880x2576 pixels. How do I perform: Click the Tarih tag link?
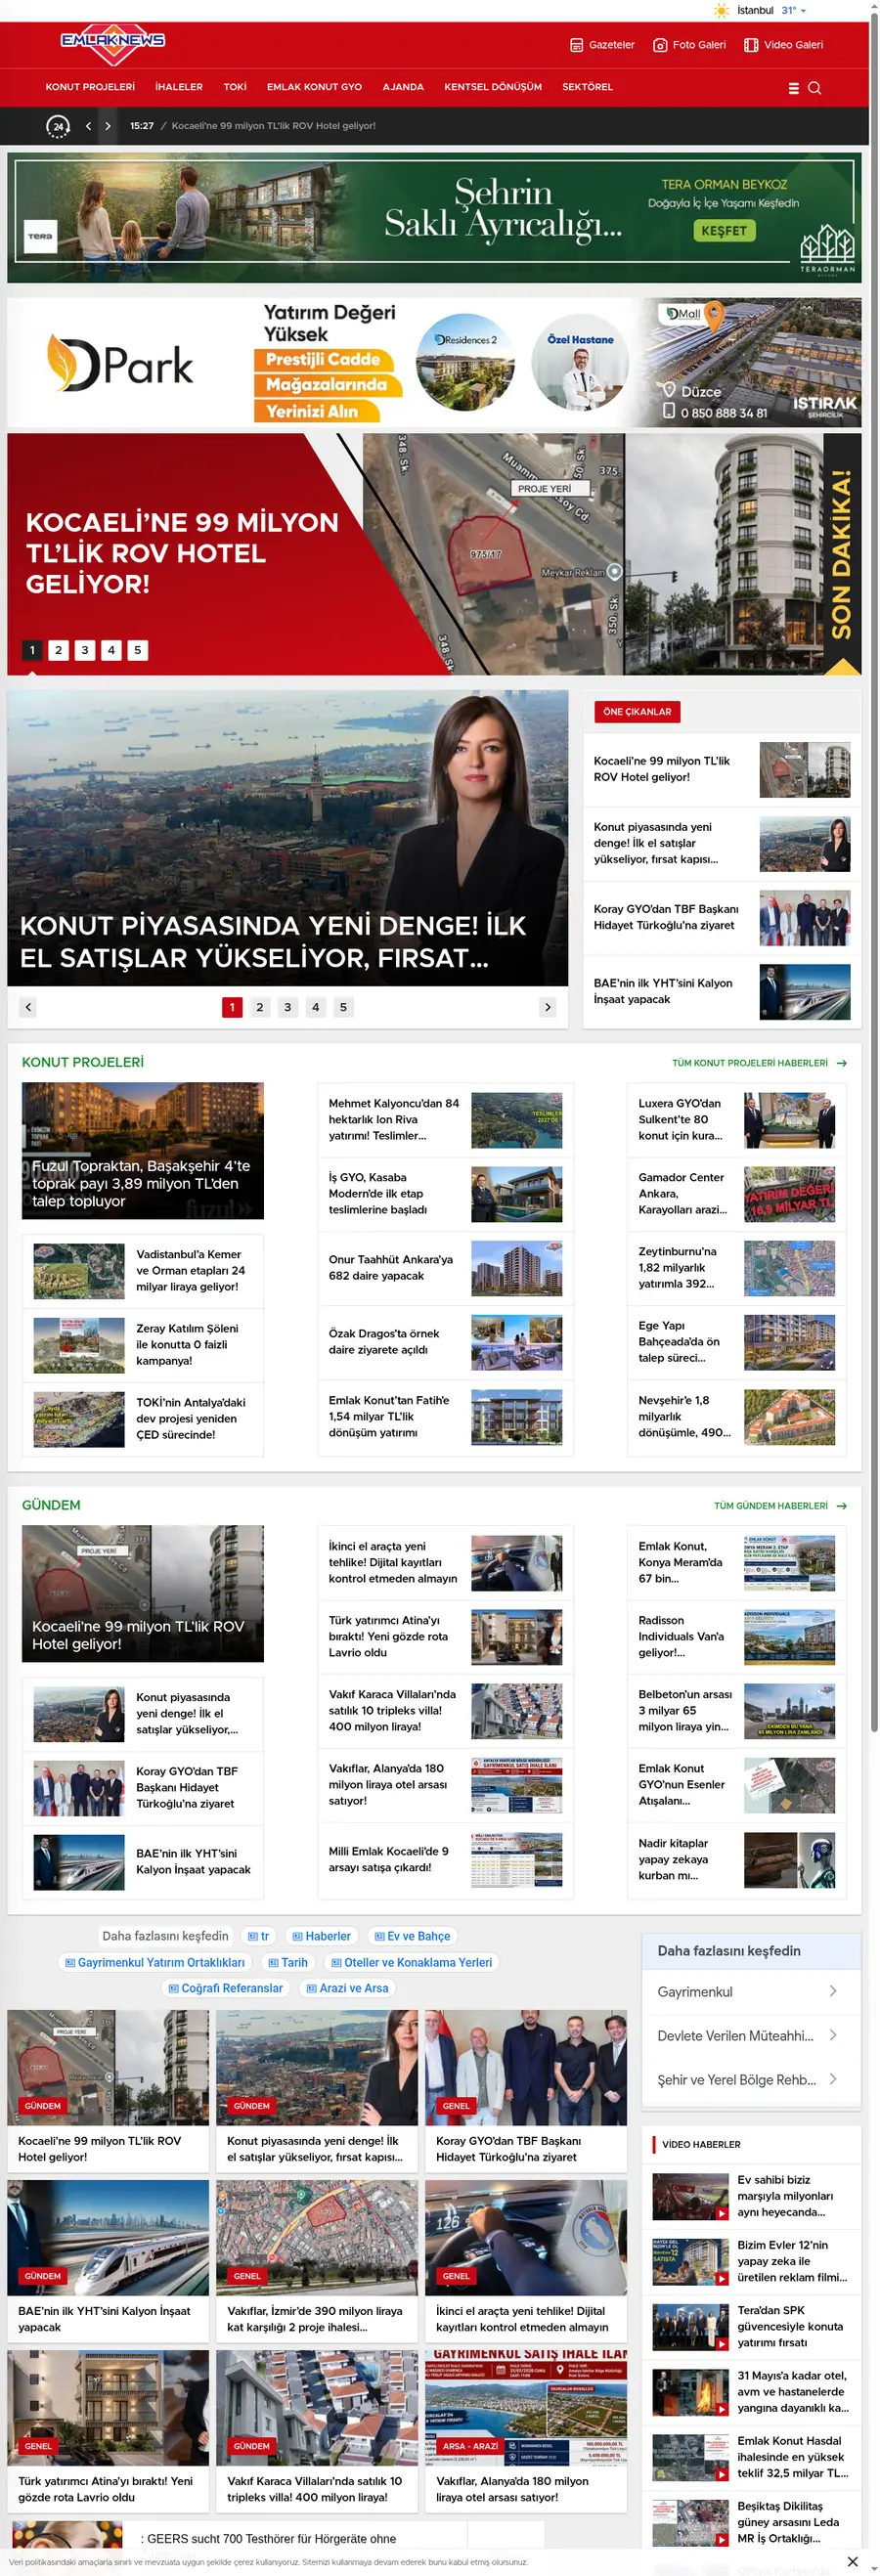(288, 1962)
